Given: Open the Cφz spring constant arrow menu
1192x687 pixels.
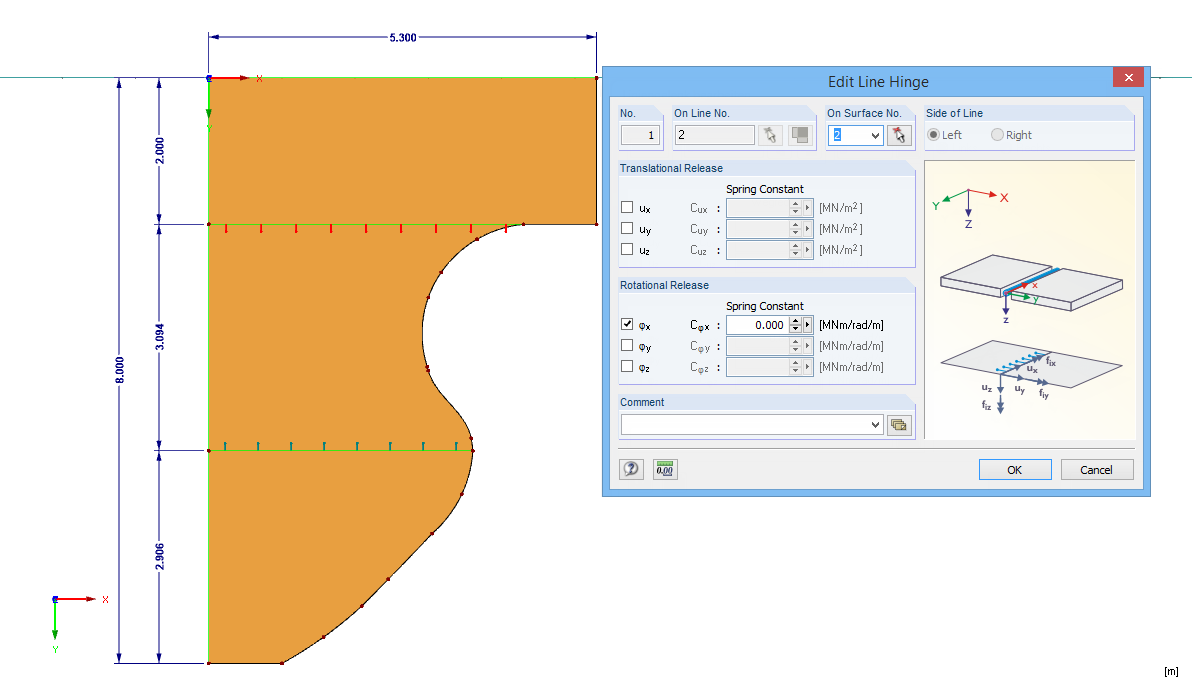Looking at the screenshot, I should [807, 367].
